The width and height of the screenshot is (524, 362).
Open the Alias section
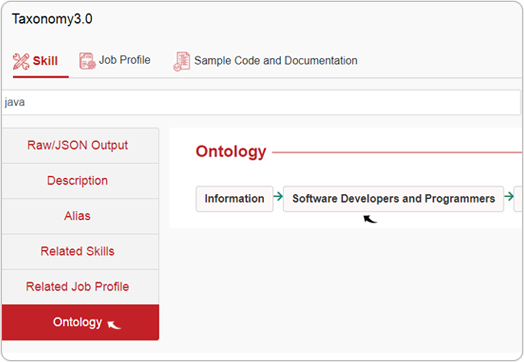[x=80, y=216]
